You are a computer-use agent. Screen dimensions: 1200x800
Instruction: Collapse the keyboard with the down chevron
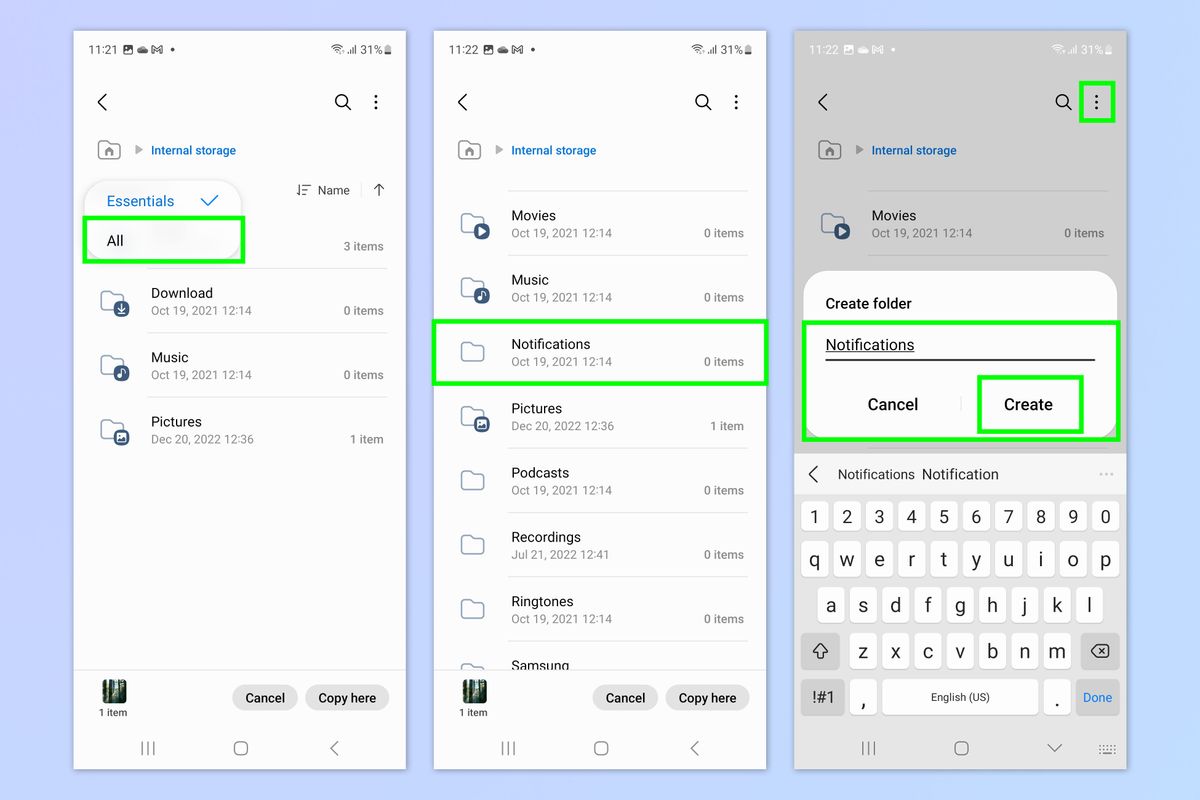(x=1053, y=748)
